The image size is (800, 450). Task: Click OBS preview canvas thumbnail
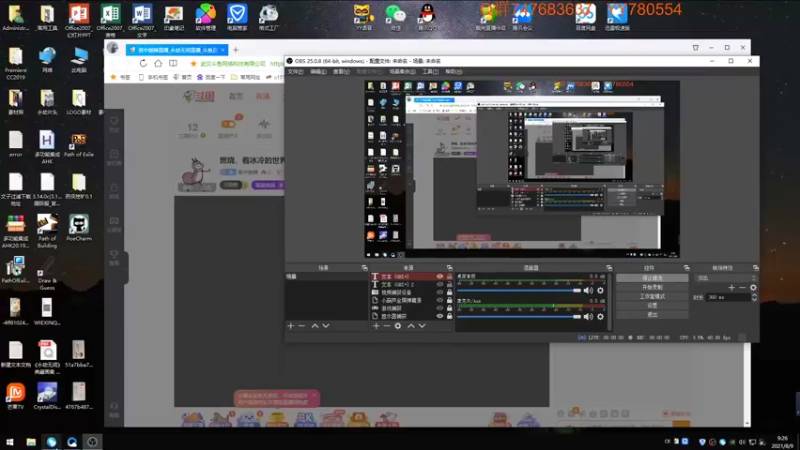pos(522,169)
